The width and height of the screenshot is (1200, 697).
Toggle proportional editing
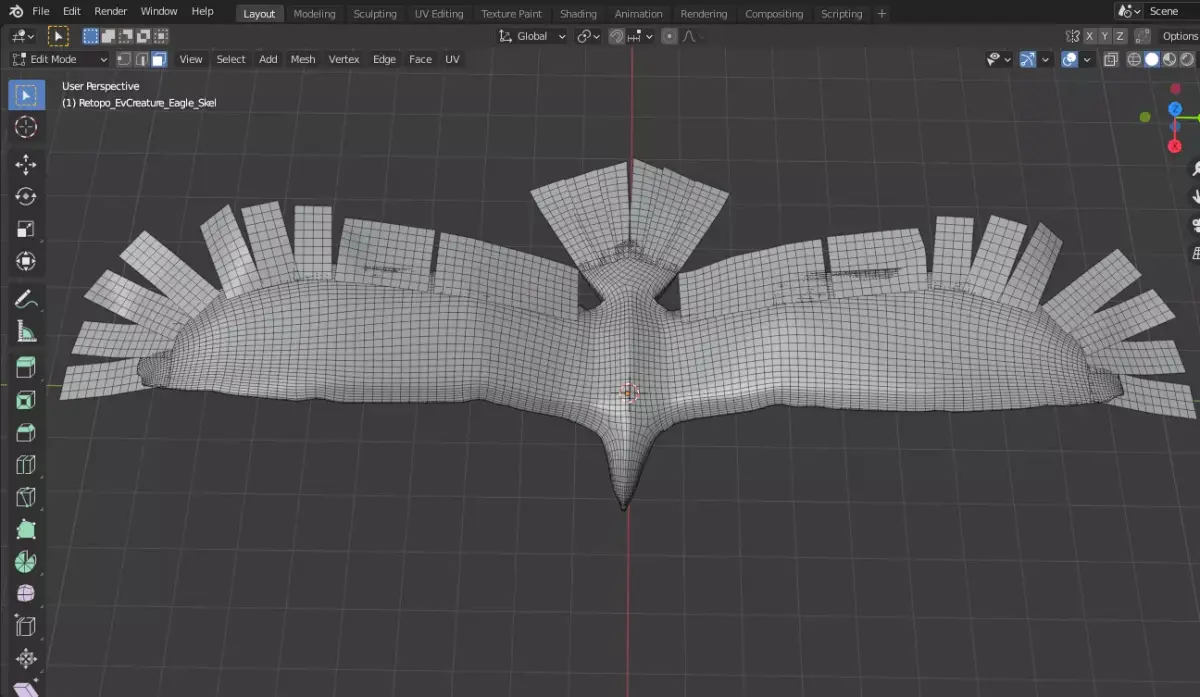669,36
